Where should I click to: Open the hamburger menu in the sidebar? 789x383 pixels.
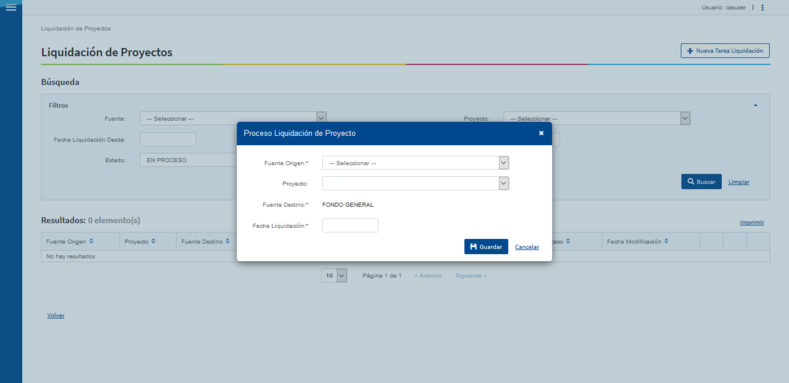[11, 8]
